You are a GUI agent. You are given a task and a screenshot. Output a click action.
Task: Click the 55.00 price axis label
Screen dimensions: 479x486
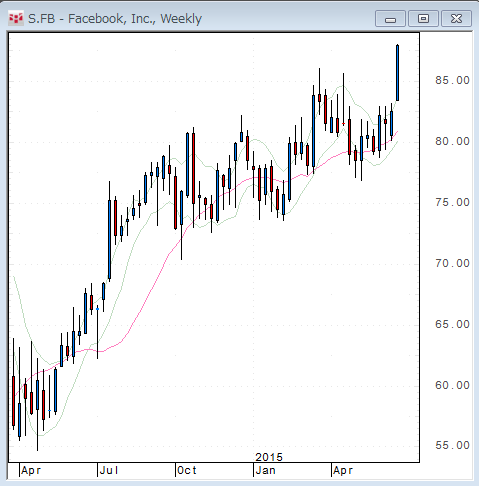[452, 445]
